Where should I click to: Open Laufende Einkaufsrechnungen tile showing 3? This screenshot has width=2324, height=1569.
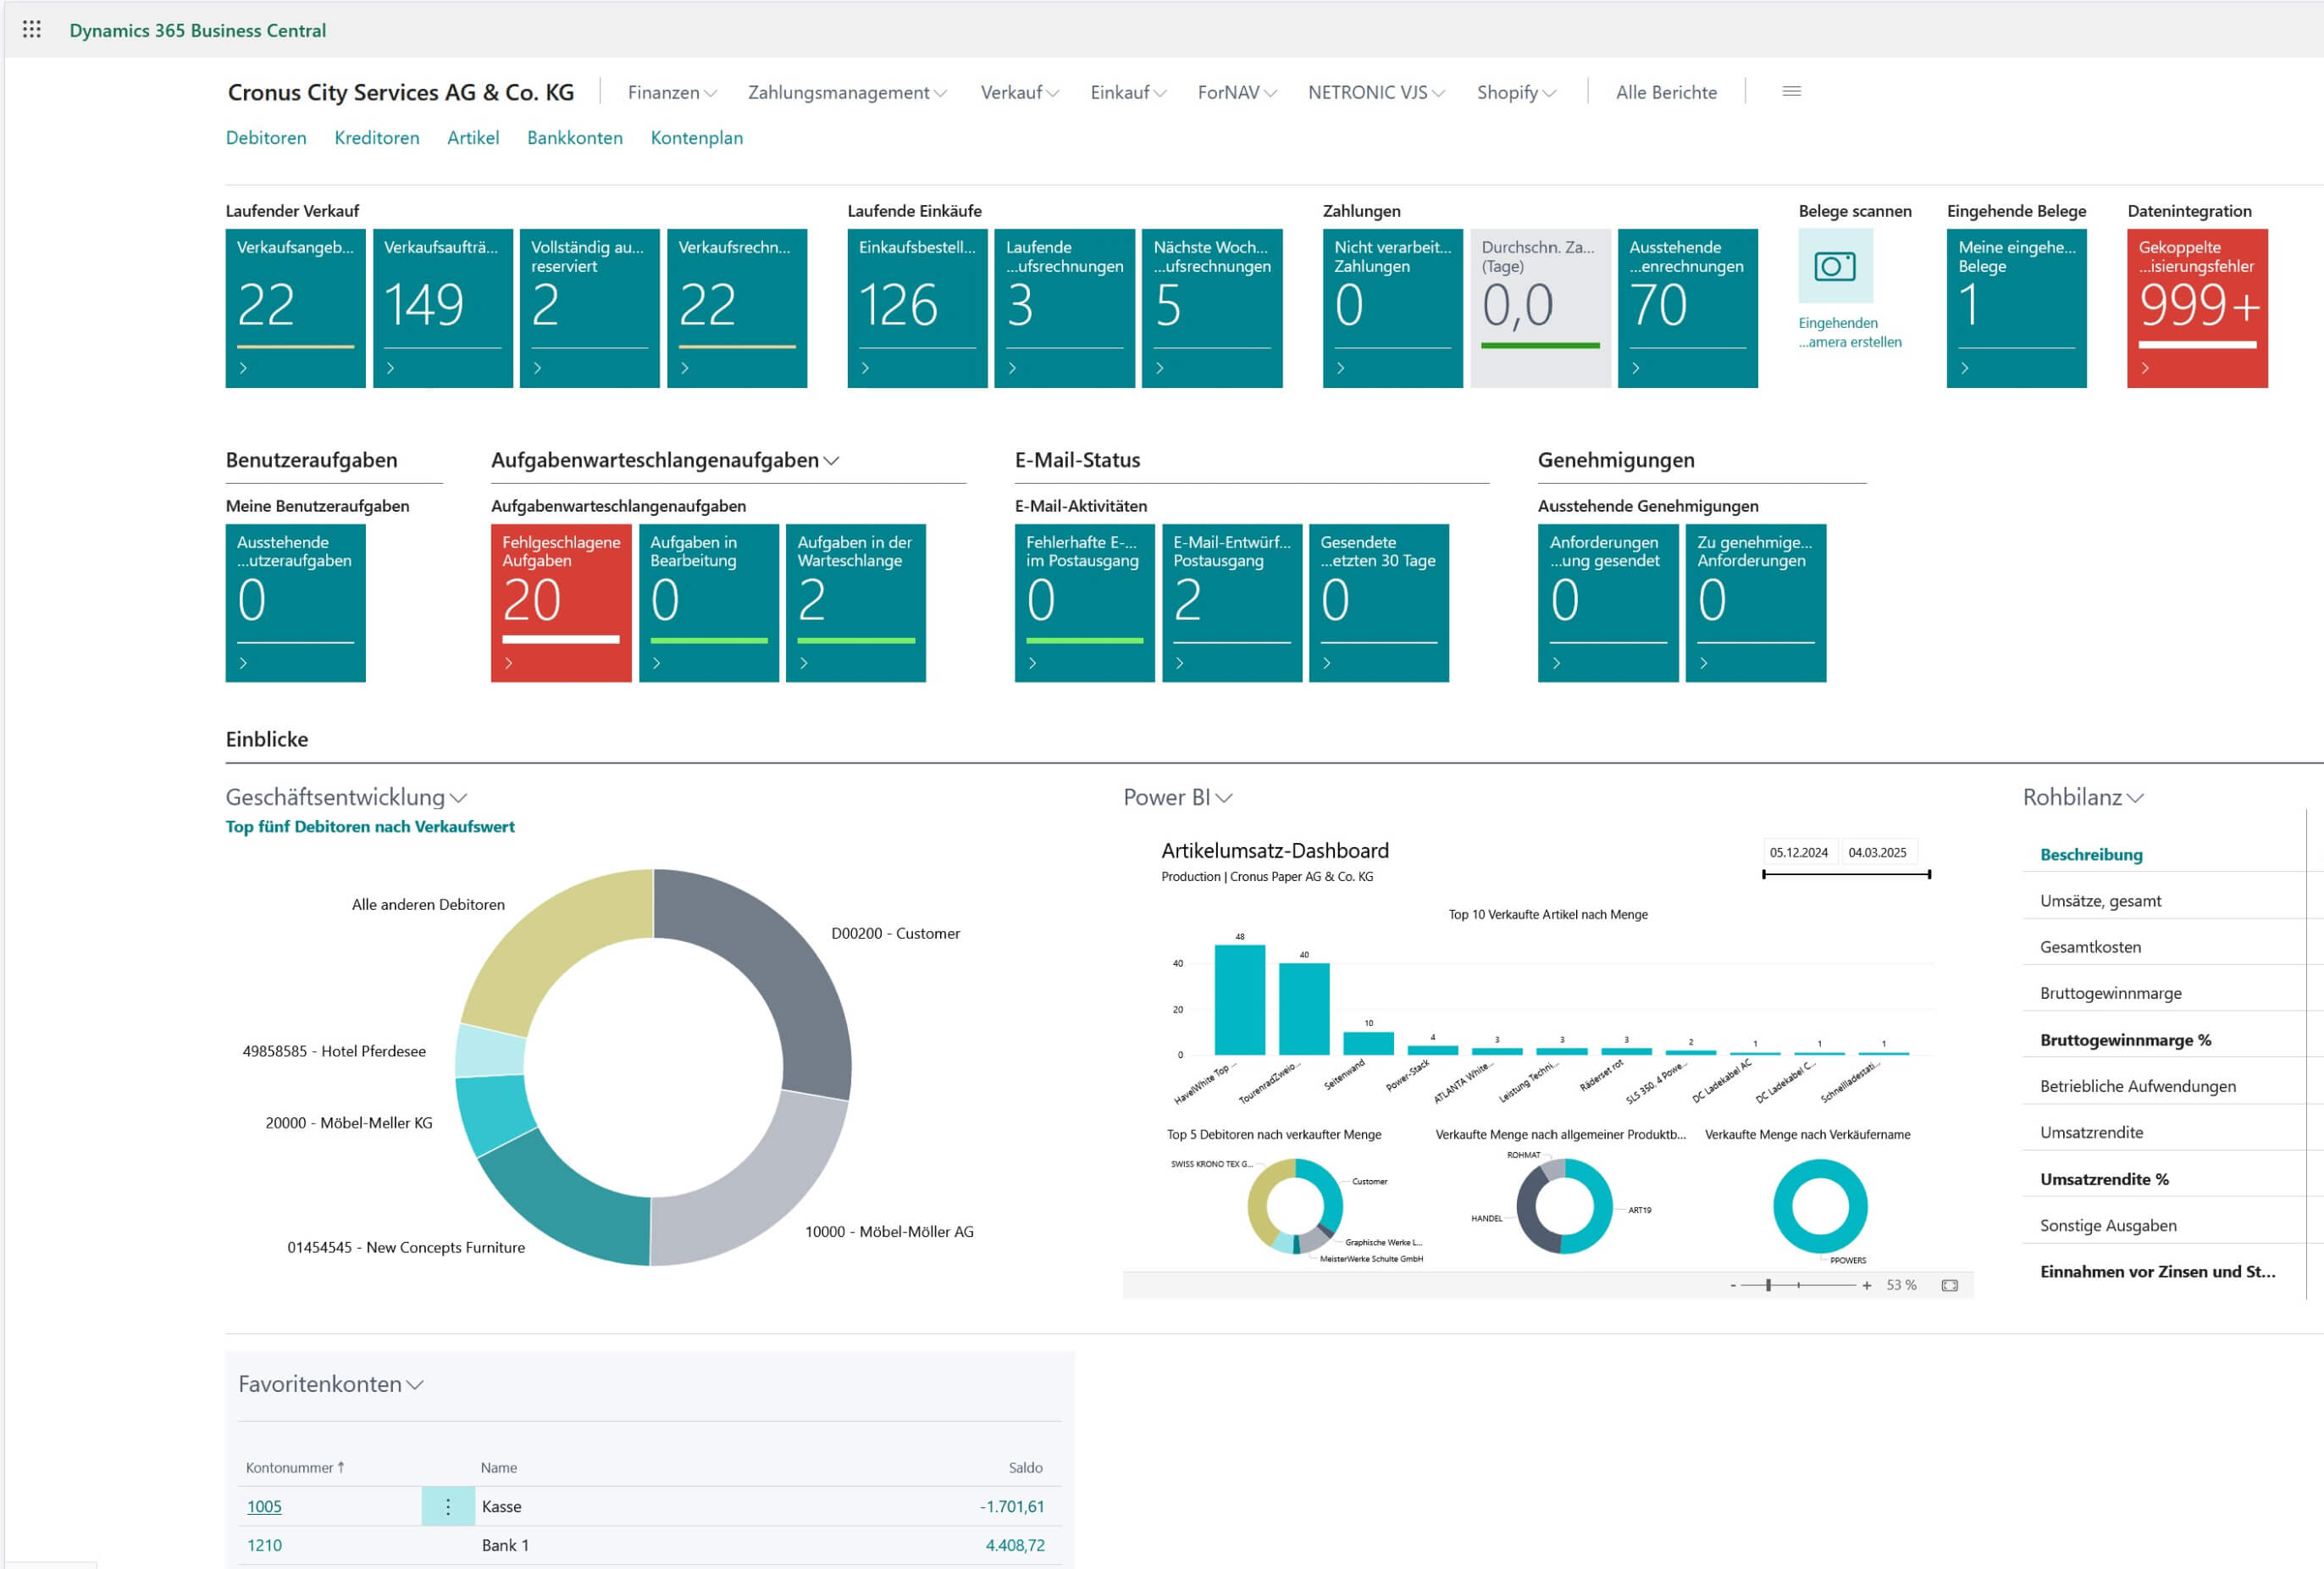point(1064,308)
